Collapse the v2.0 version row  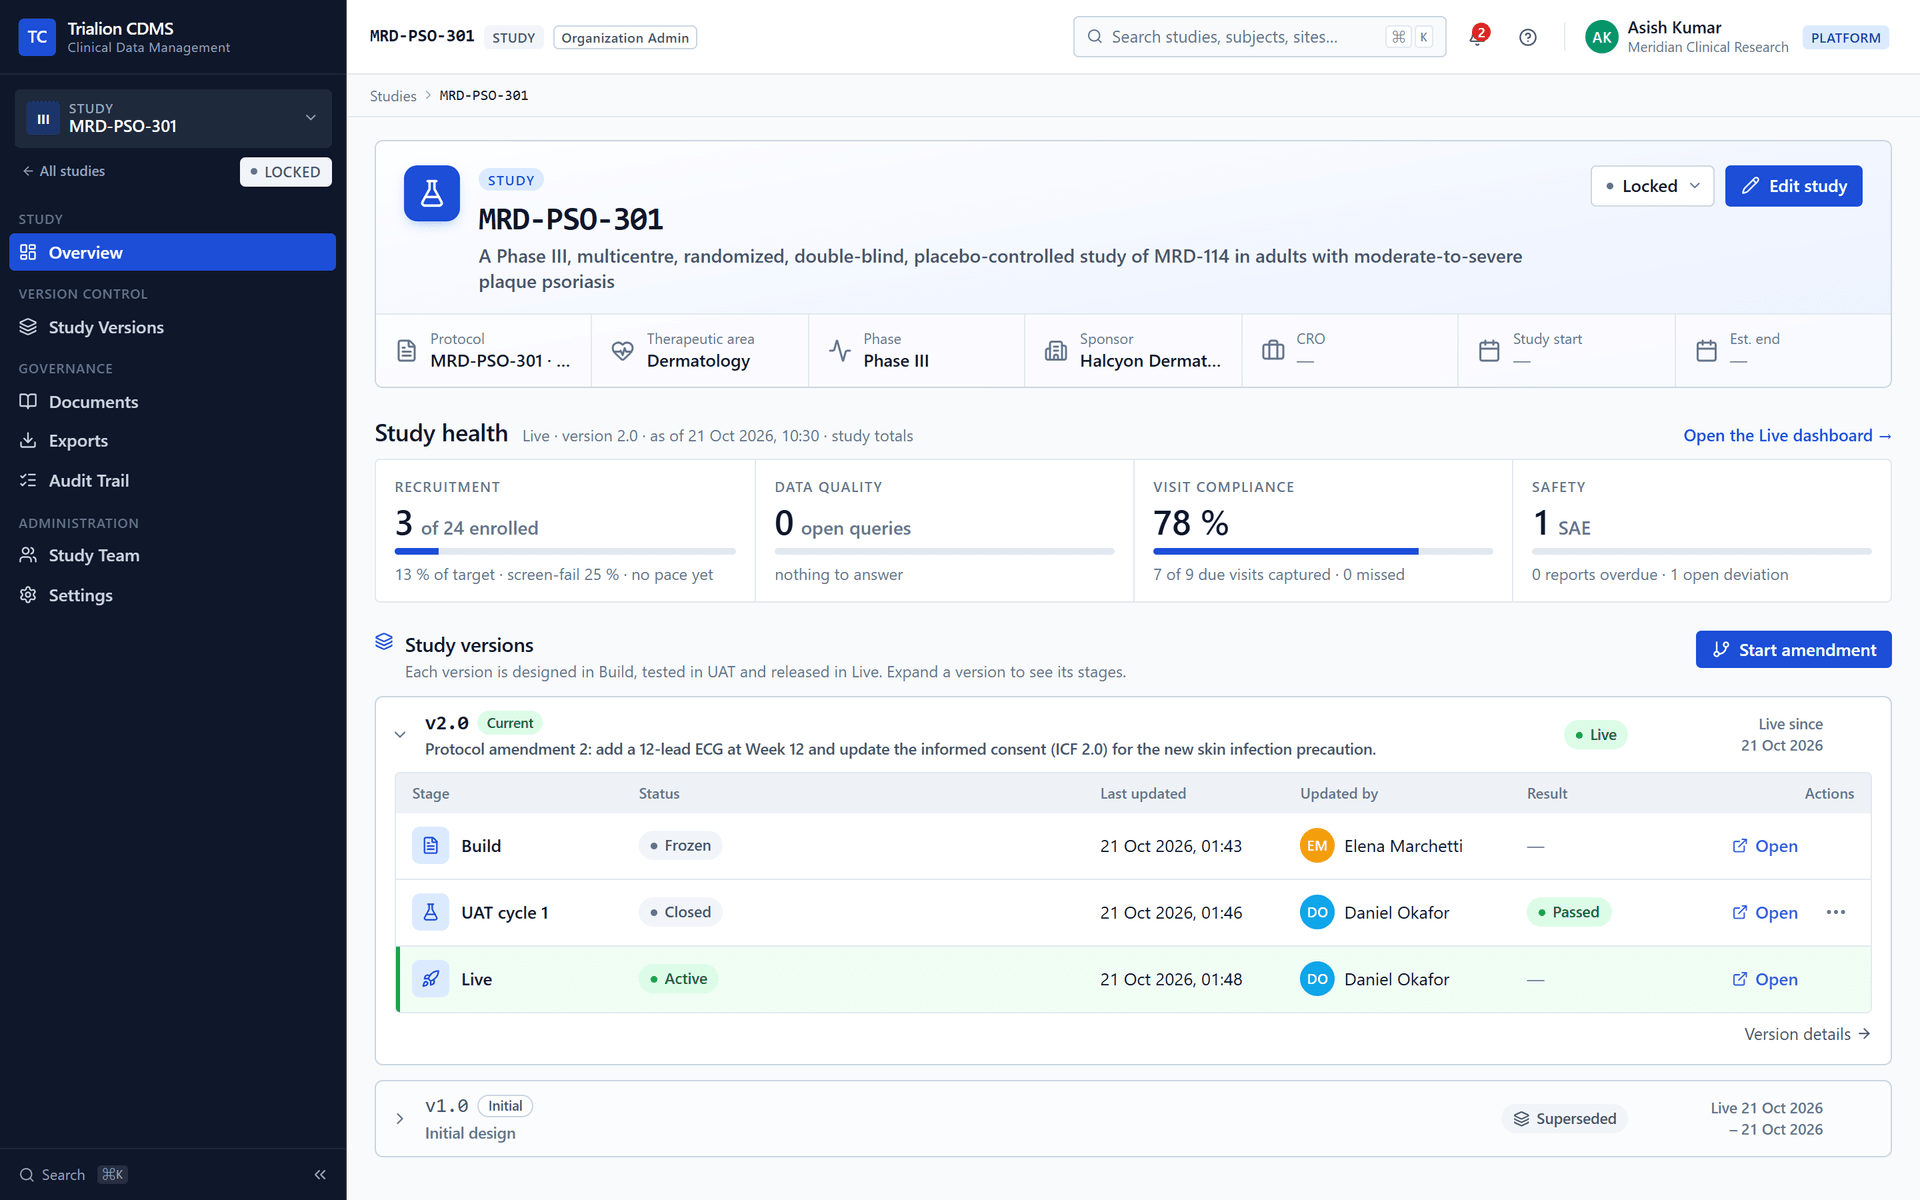pos(400,735)
